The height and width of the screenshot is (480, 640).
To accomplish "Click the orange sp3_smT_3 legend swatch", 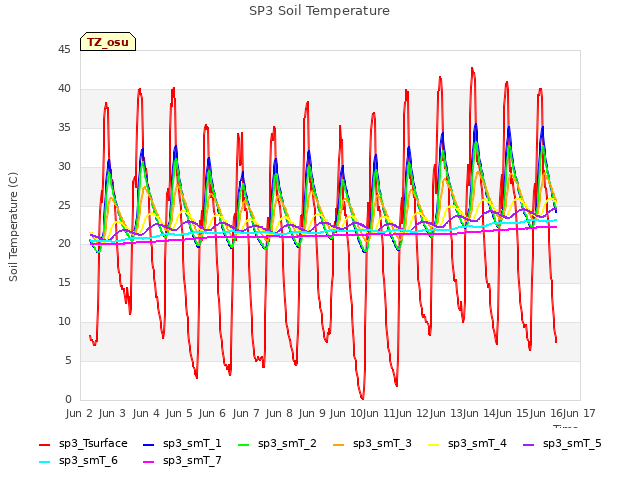I will tap(338, 444).
